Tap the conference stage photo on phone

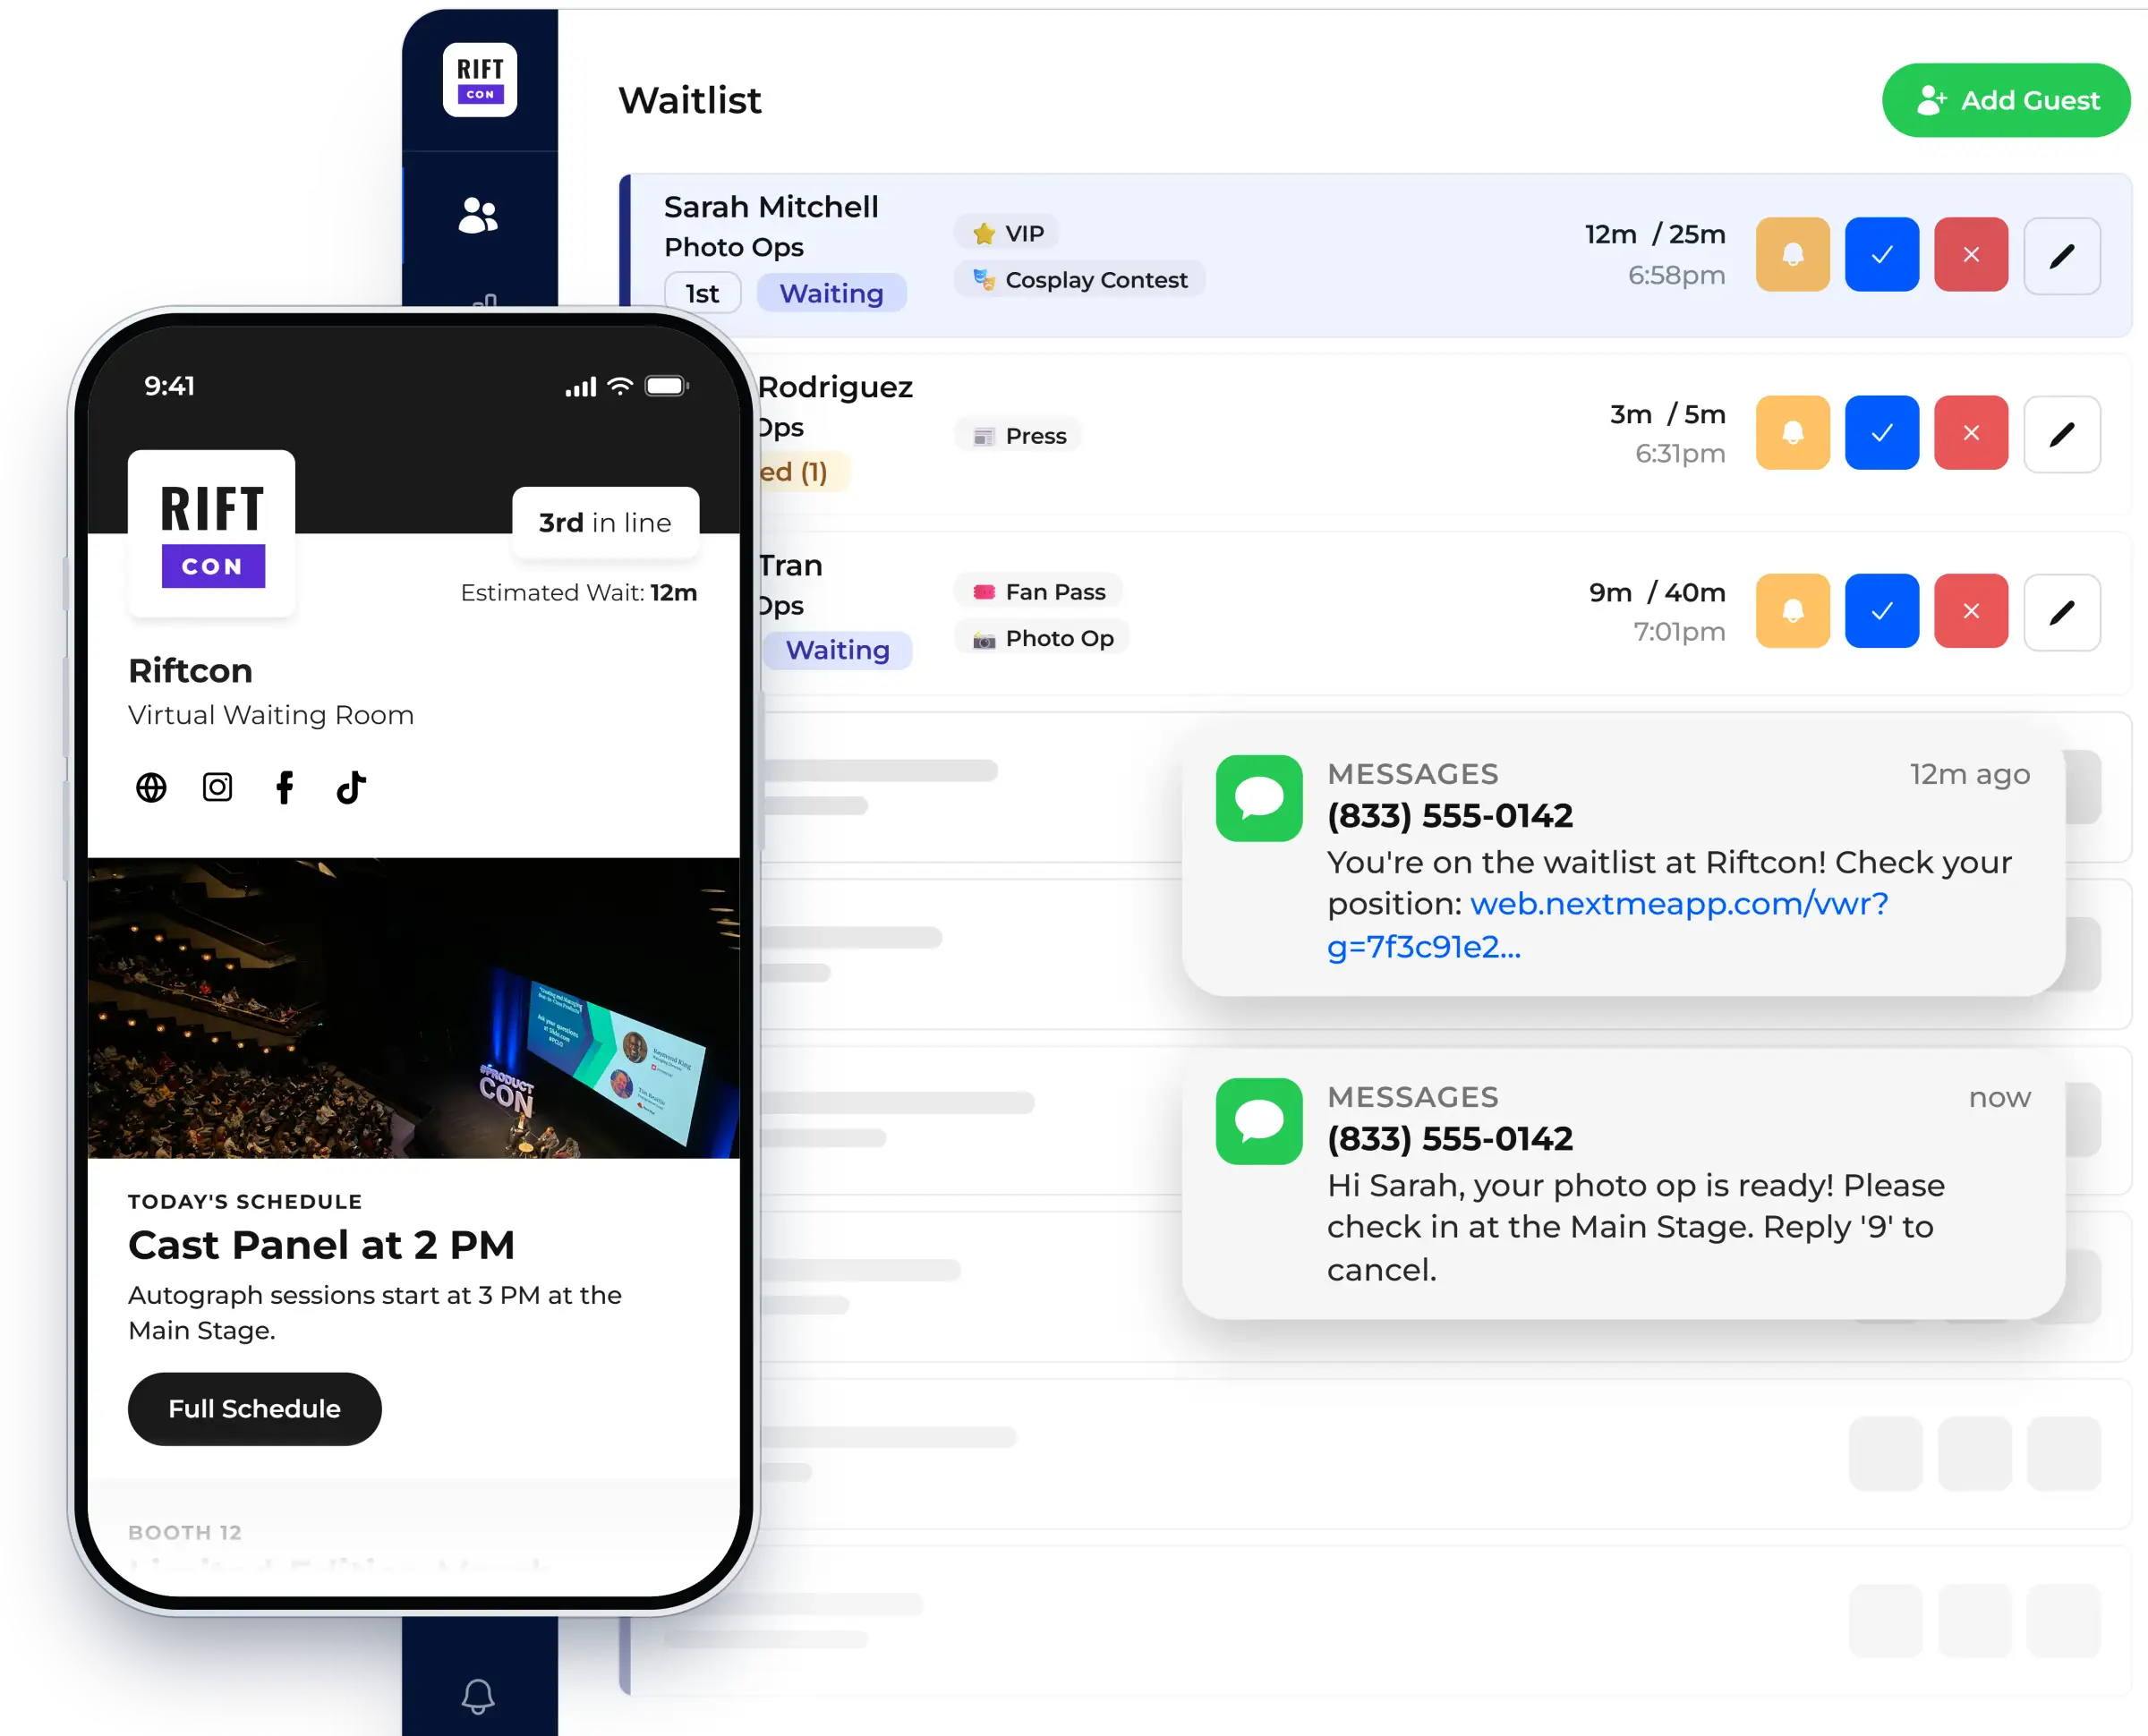click(x=414, y=1008)
